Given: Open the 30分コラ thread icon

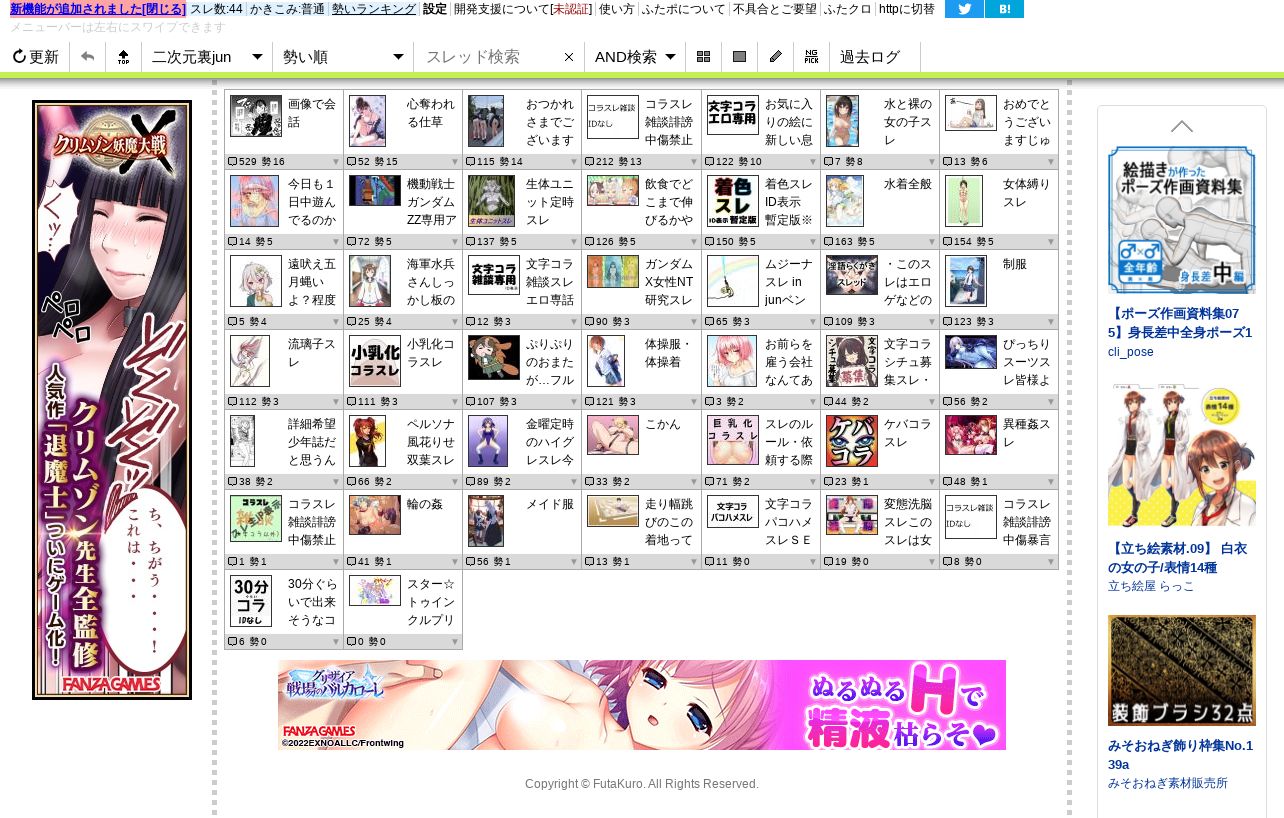Looking at the screenshot, I should tap(251, 601).
